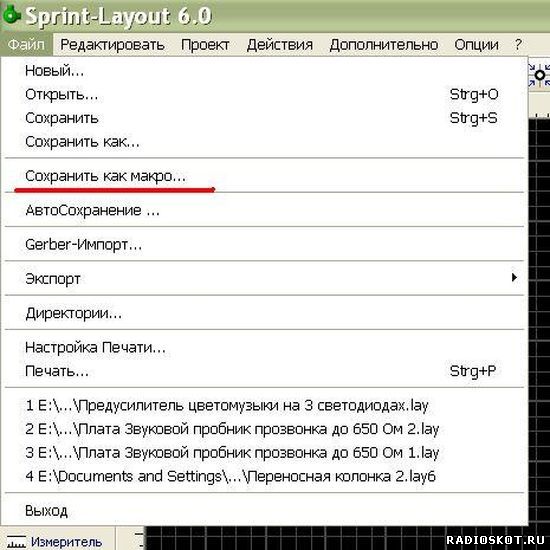Open the Опции menu

[x=476, y=45]
